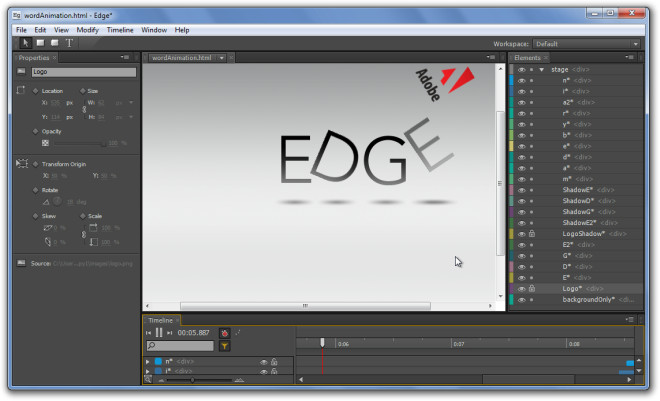Screen dimensions: 660x401
Task: Pause the animation playback
Action: click(159, 333)
